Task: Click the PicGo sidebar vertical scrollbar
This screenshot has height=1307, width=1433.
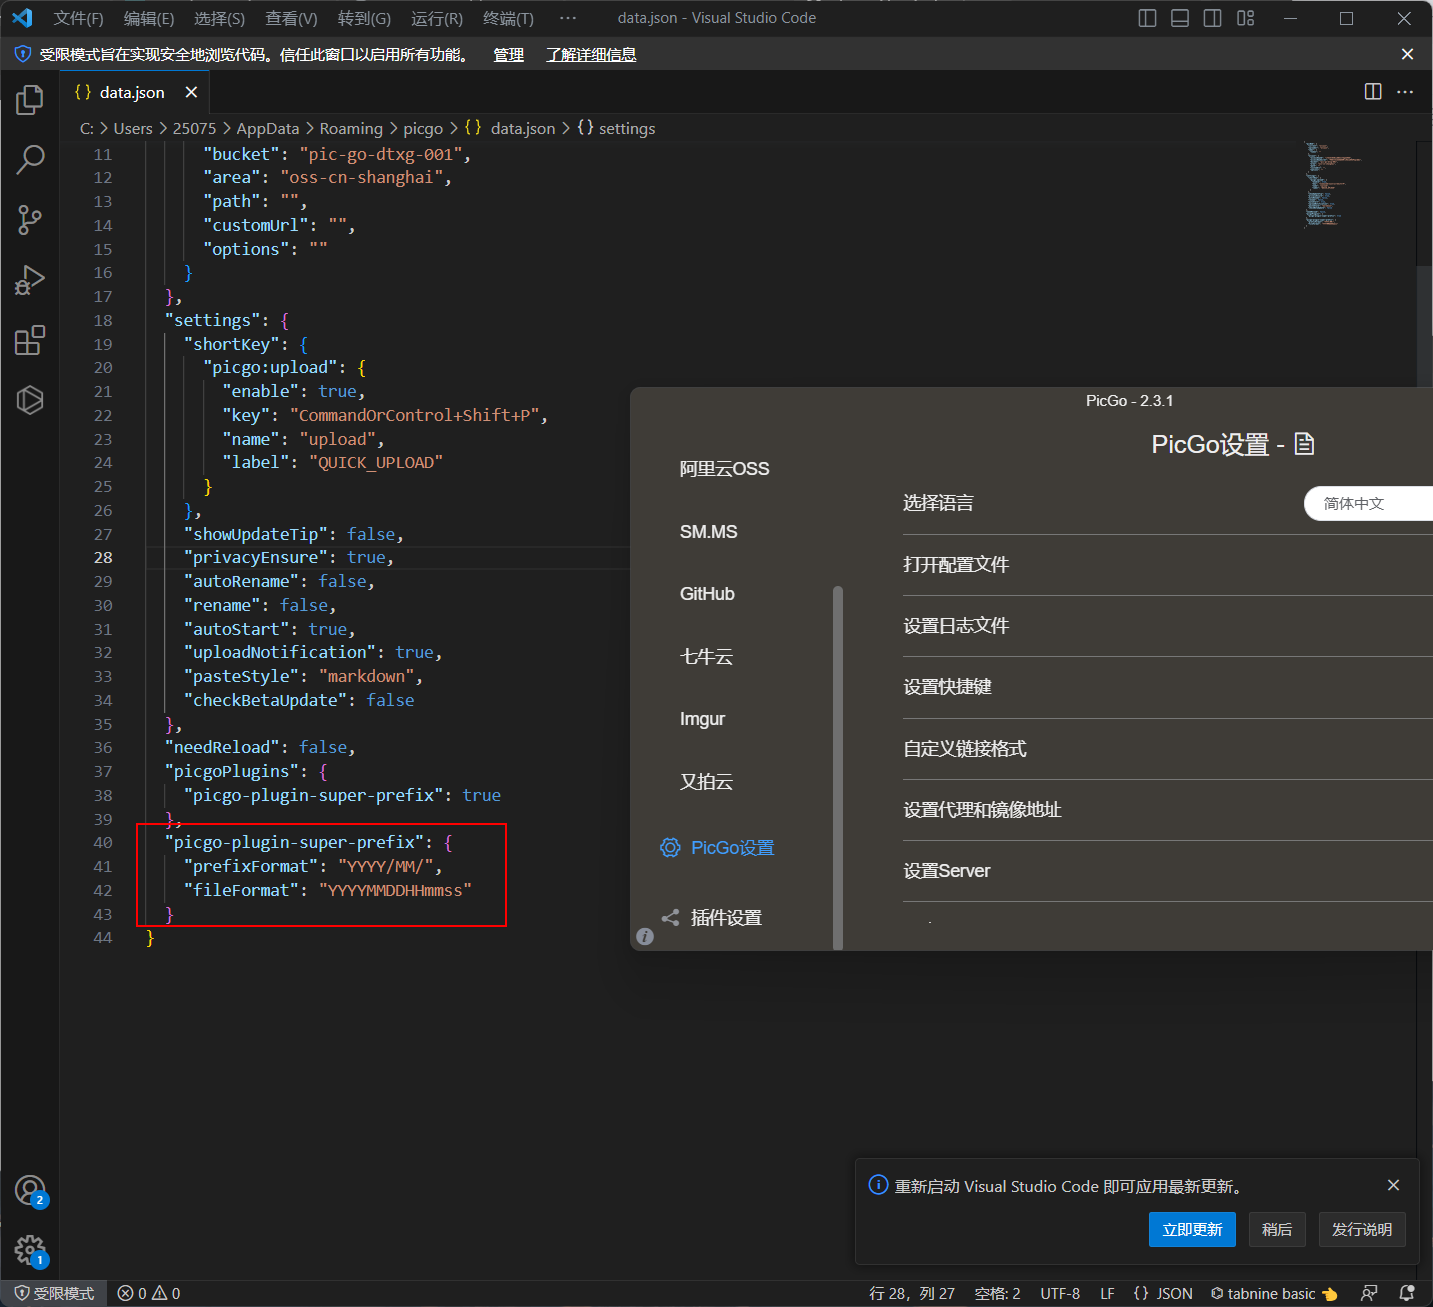Action: pos(838,767)
